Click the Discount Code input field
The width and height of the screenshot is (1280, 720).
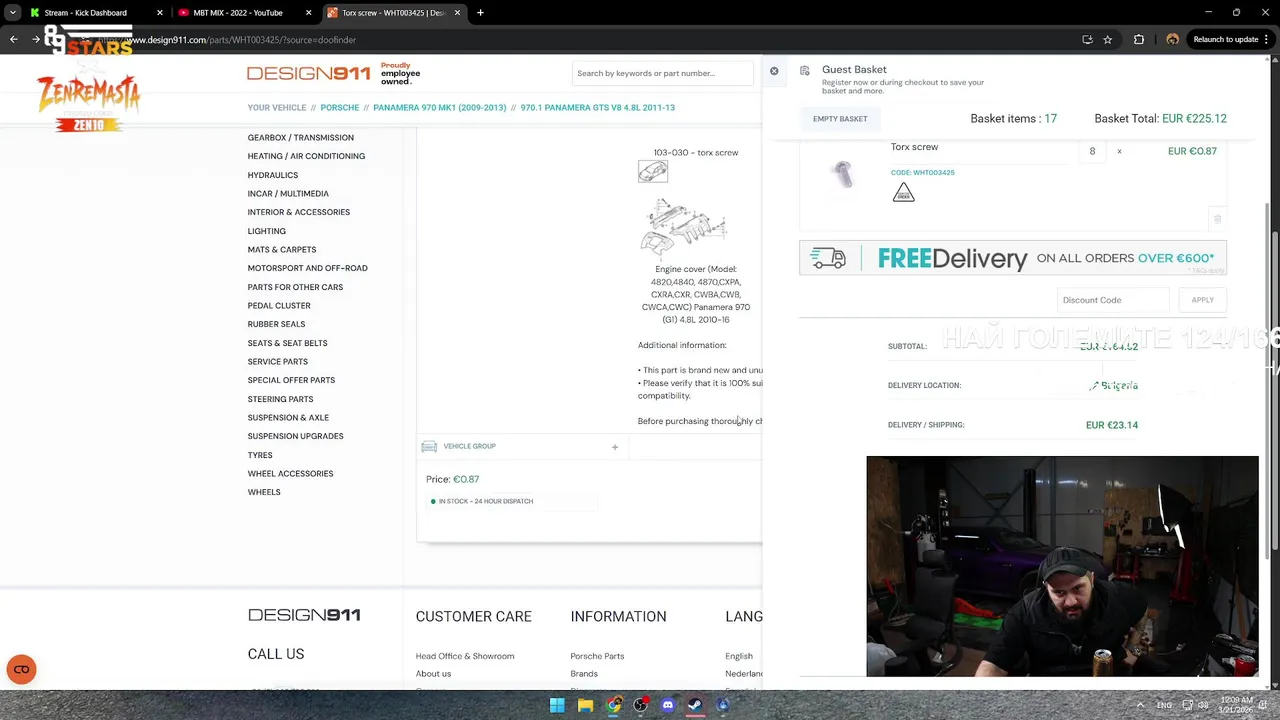pyautogui.click(x=1113, y=300)
